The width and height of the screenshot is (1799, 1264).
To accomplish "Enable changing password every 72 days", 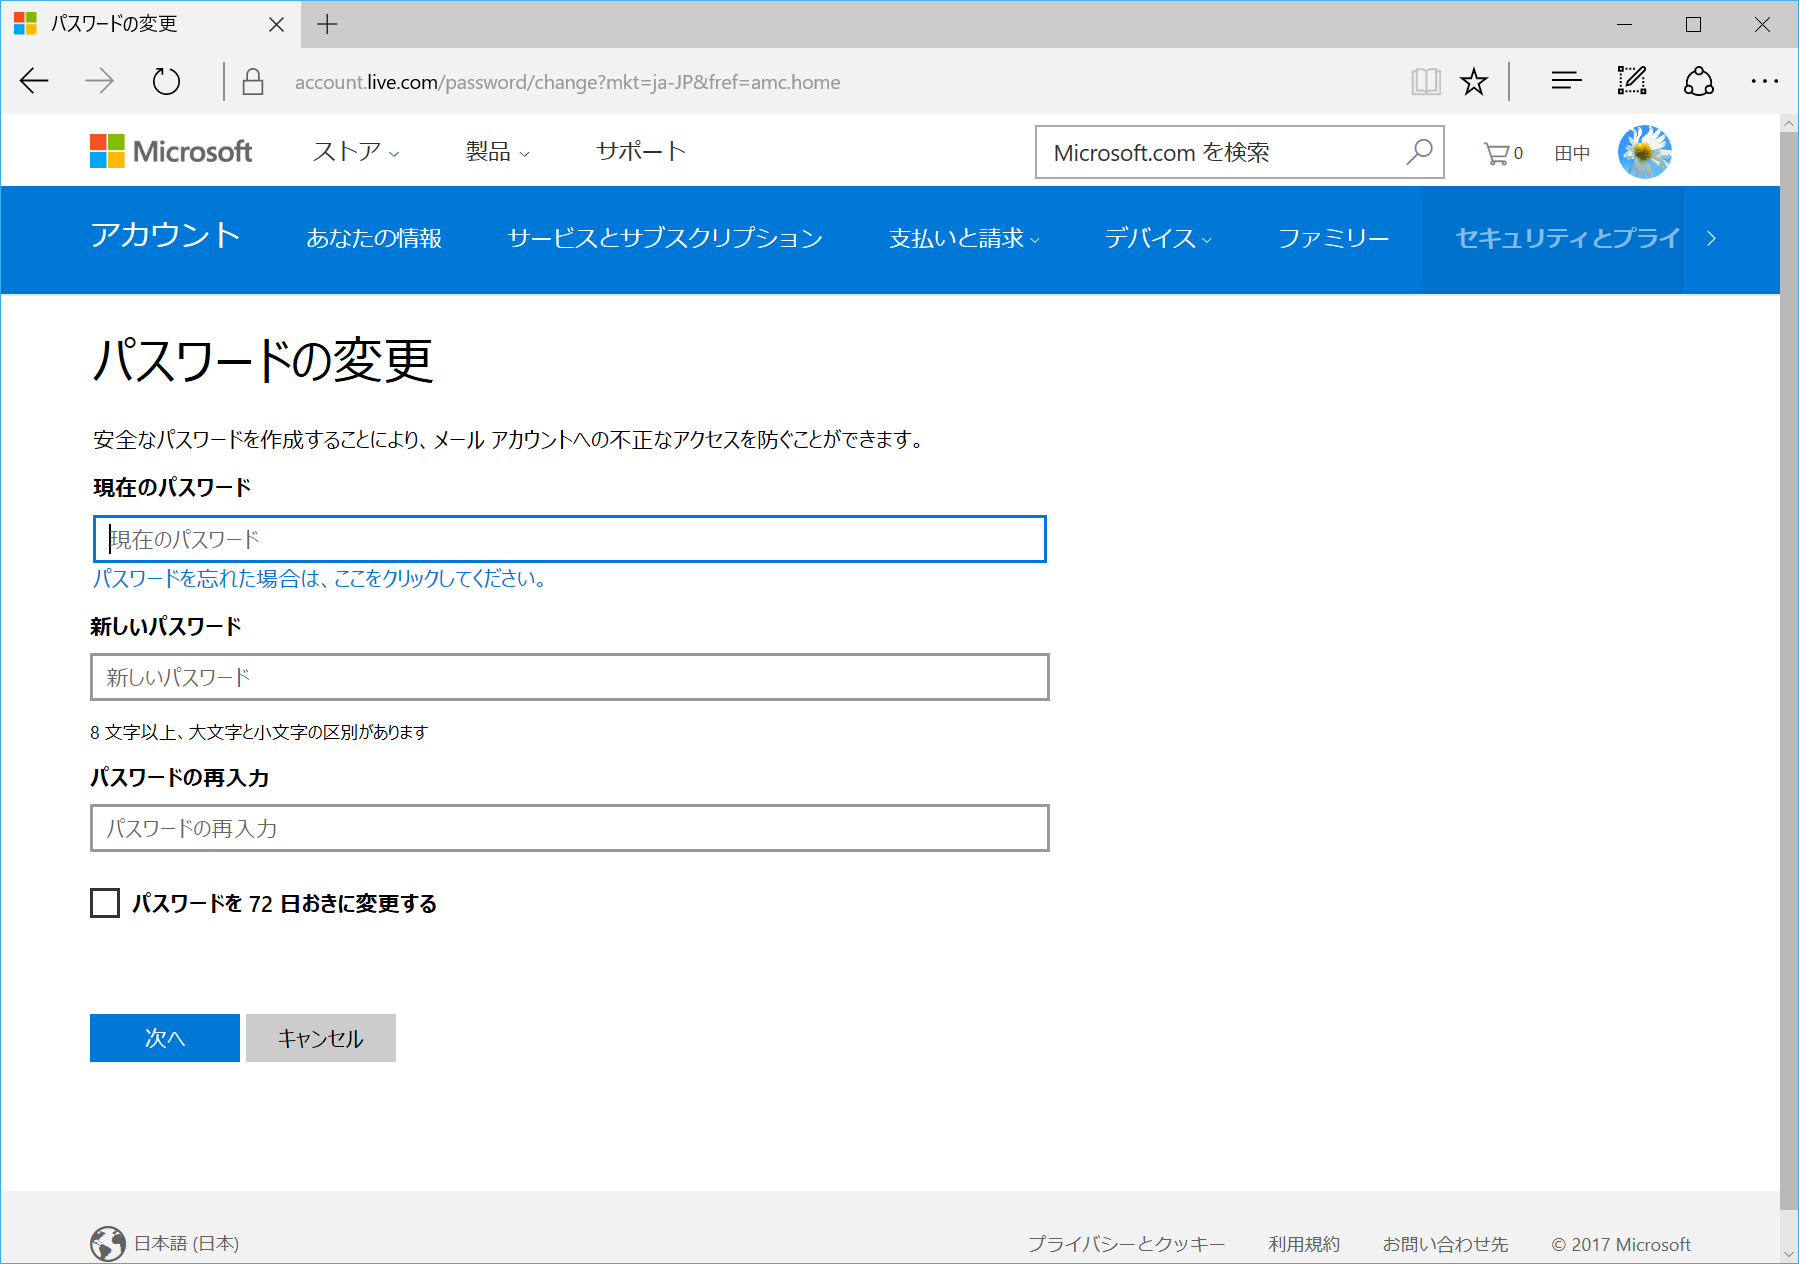I will pyautogui.click(x=104, y=903).
